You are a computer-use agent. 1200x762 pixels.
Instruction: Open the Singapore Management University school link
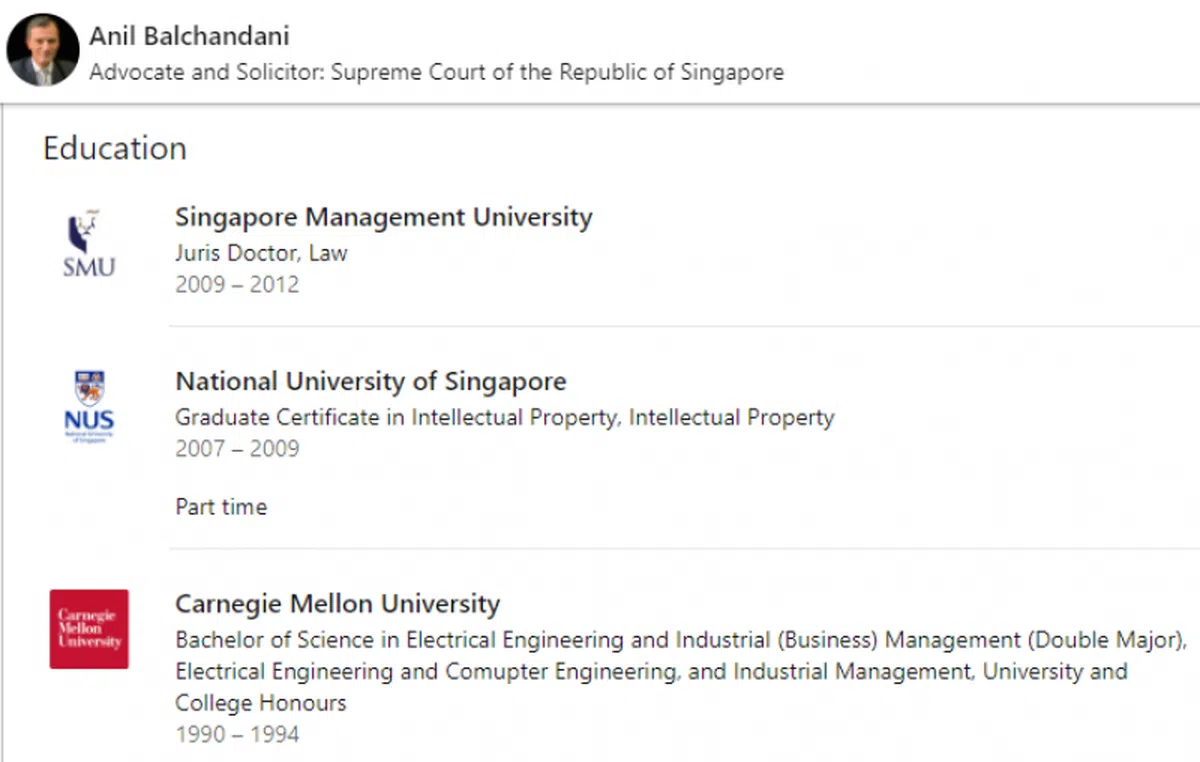[383, 217]
